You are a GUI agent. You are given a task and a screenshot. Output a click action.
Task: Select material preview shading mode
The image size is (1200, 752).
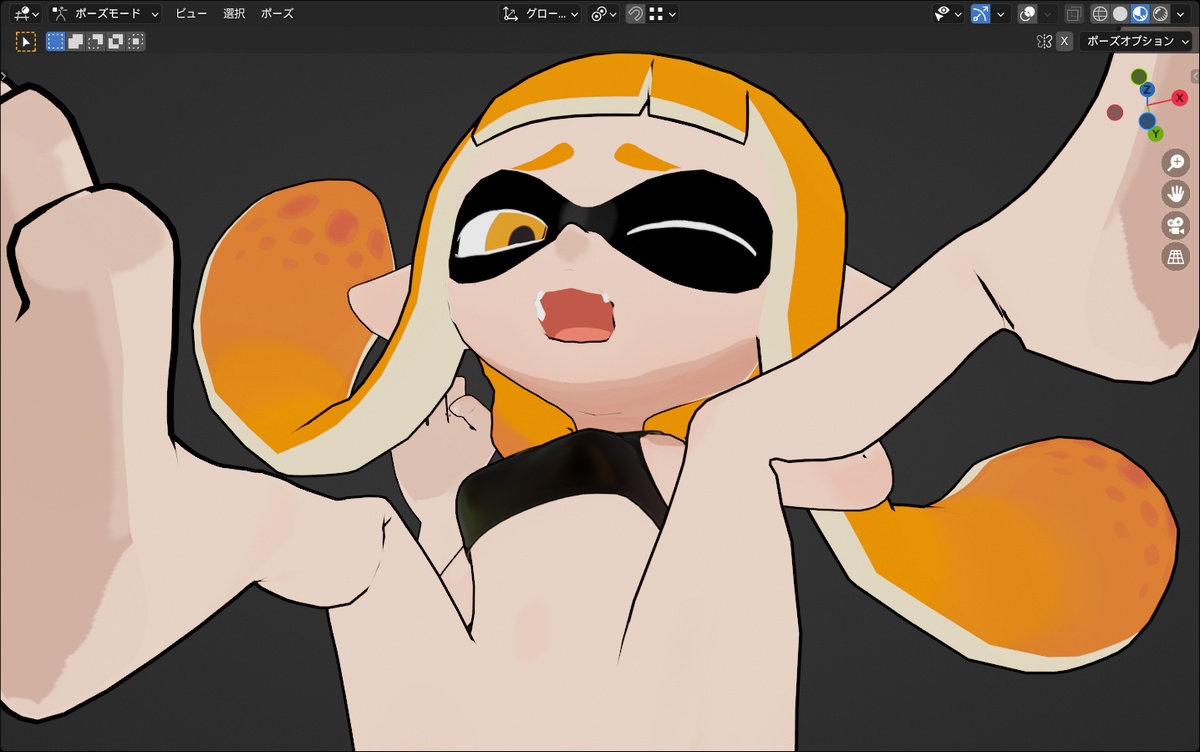1140,14
